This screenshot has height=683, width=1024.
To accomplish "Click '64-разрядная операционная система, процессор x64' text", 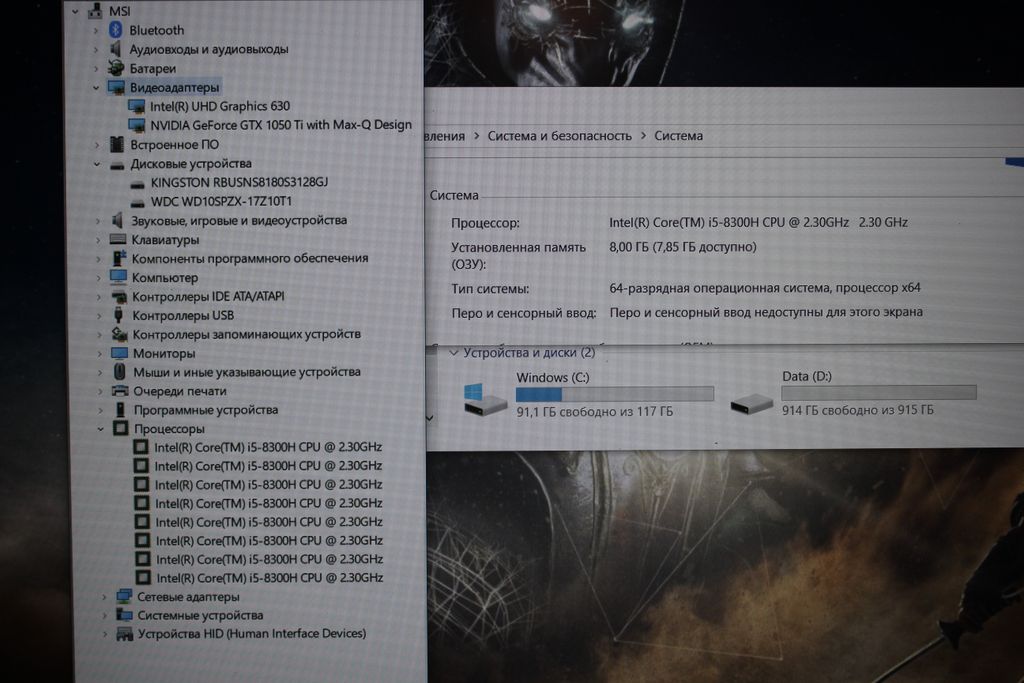I will click(765, 288).
